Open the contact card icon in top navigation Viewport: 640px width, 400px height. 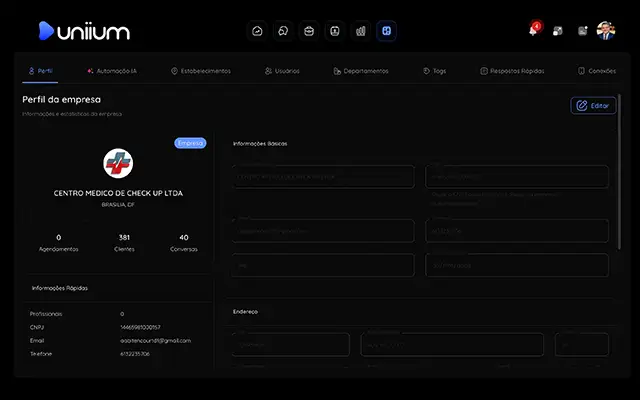coord(335,31)
